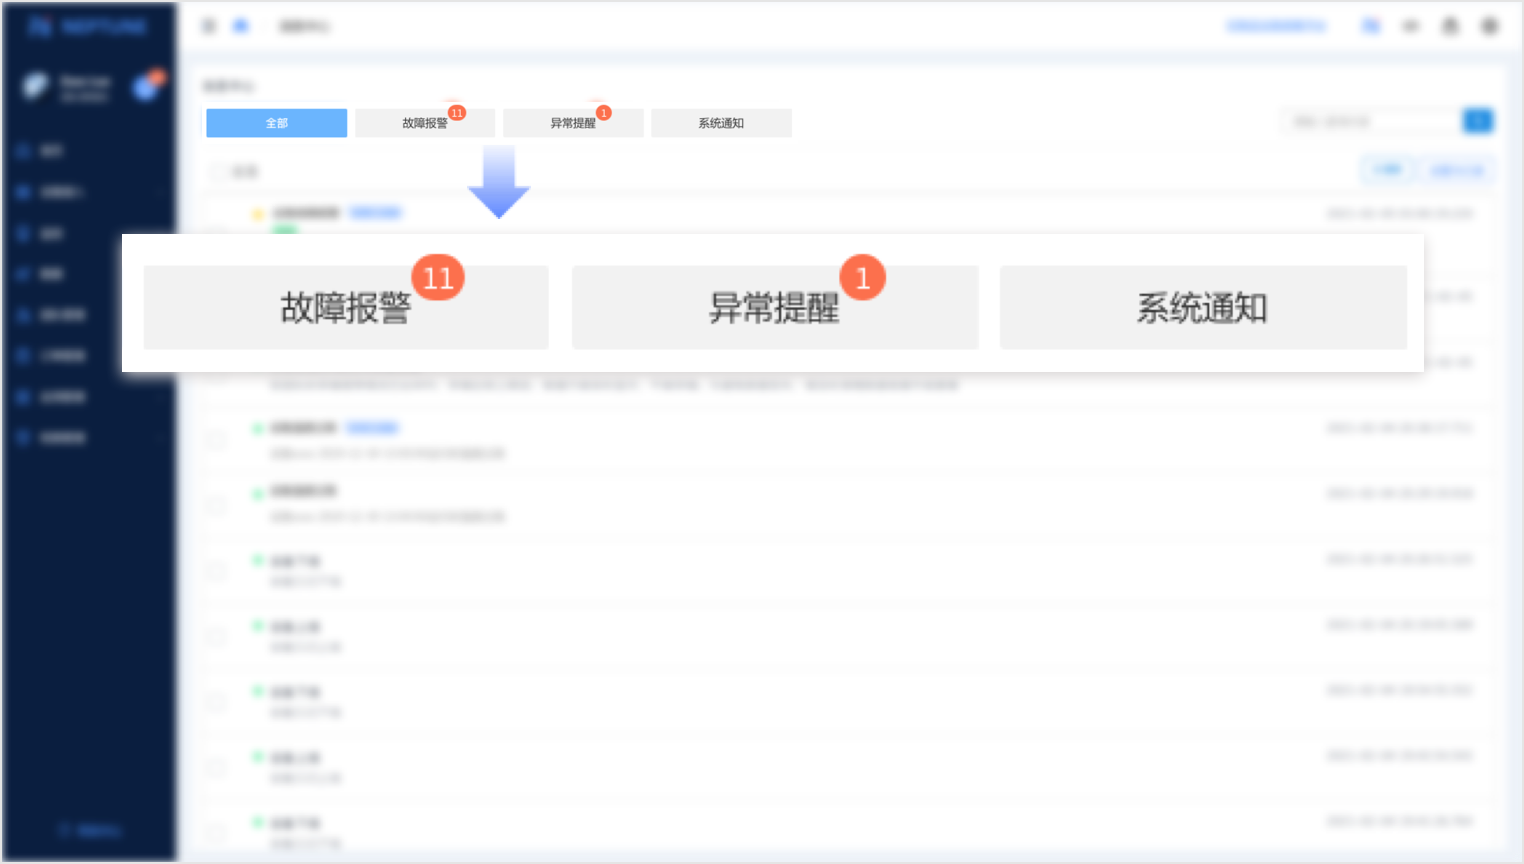
Task: Click the blue home breadcrumb icon
Action: [241, 26]
